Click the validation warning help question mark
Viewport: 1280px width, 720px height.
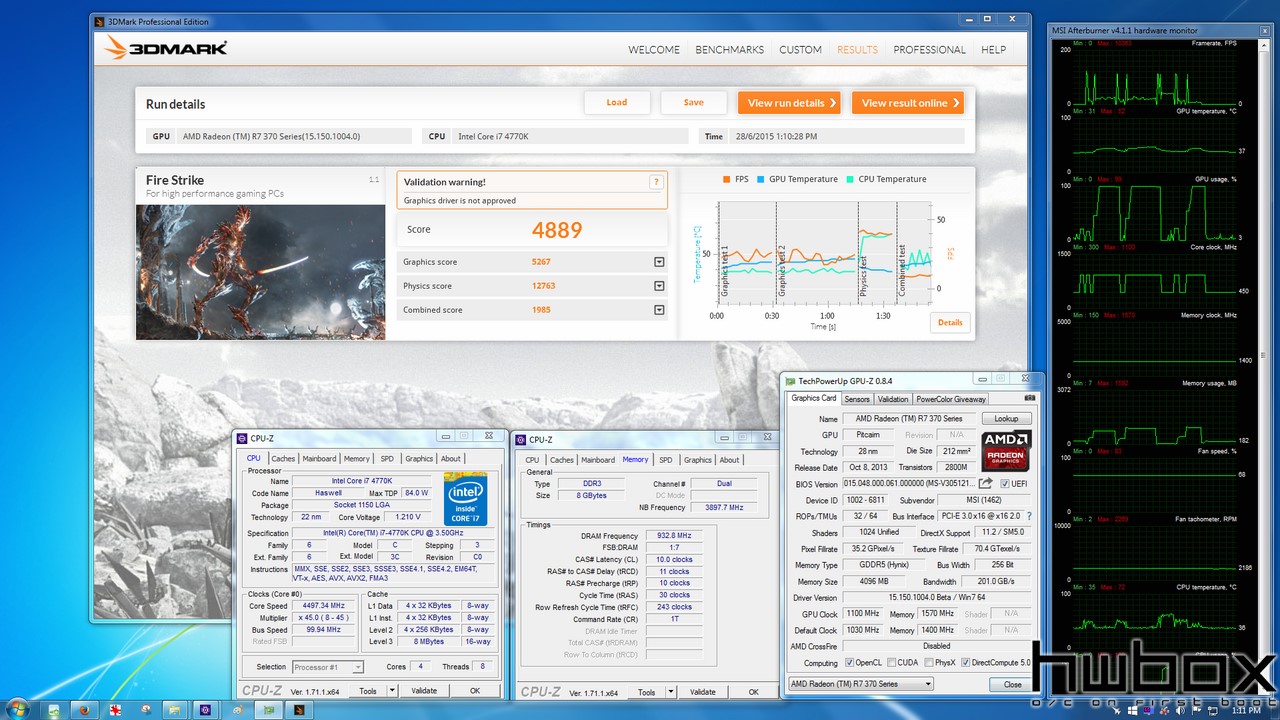[656, 182]
